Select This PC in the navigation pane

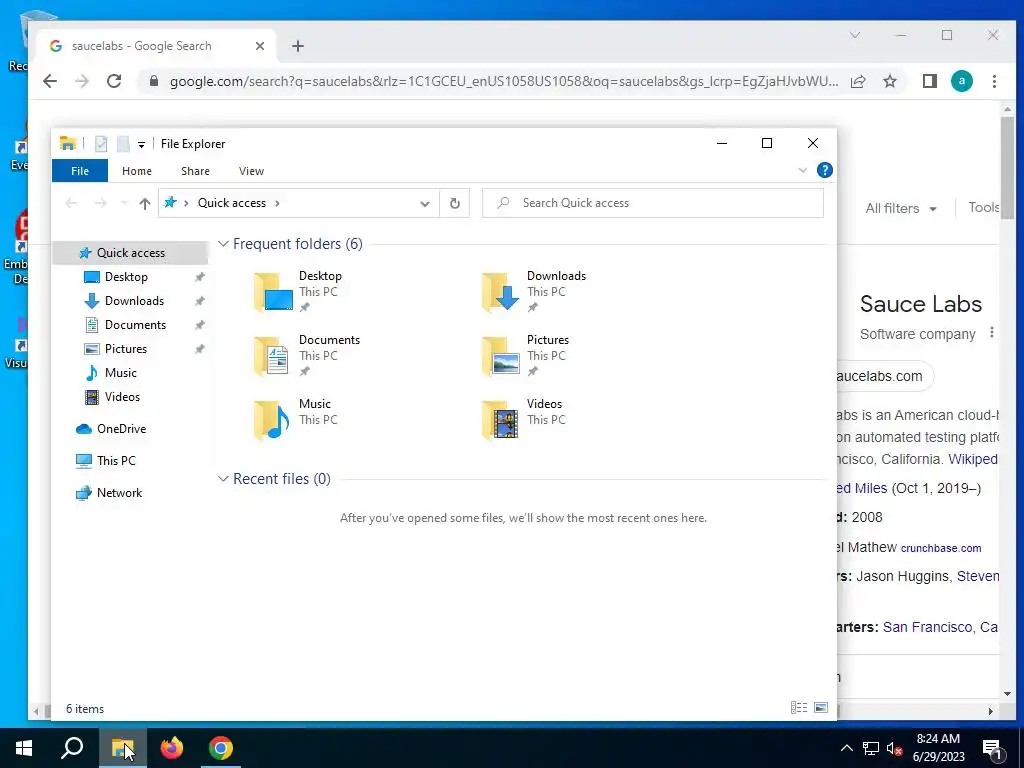[116, 461]
